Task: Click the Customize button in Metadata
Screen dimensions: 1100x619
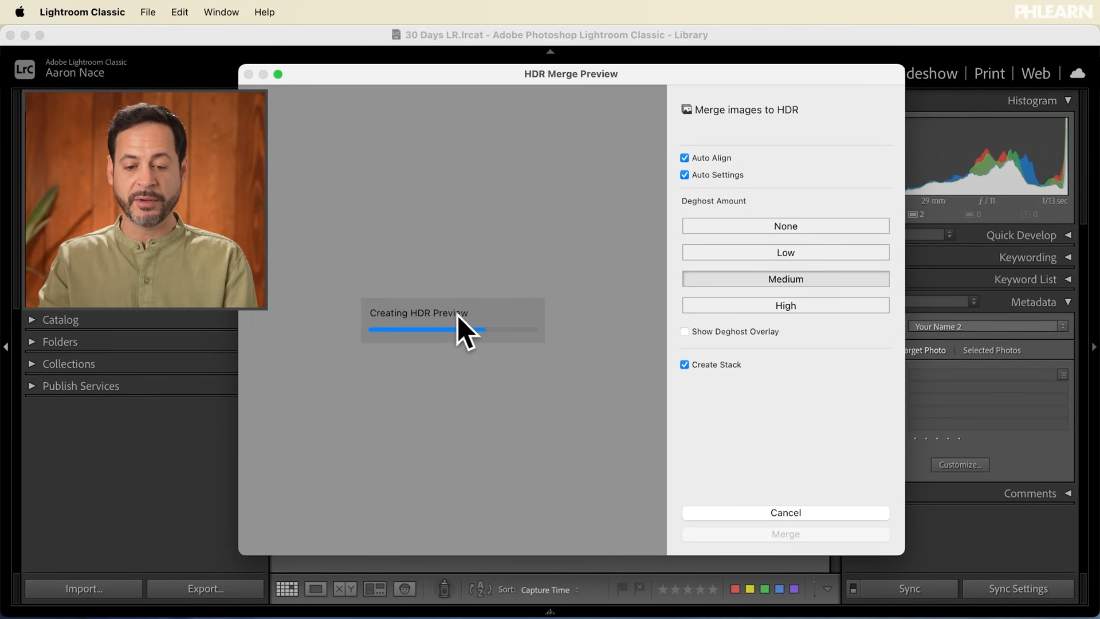Action: 960,465
